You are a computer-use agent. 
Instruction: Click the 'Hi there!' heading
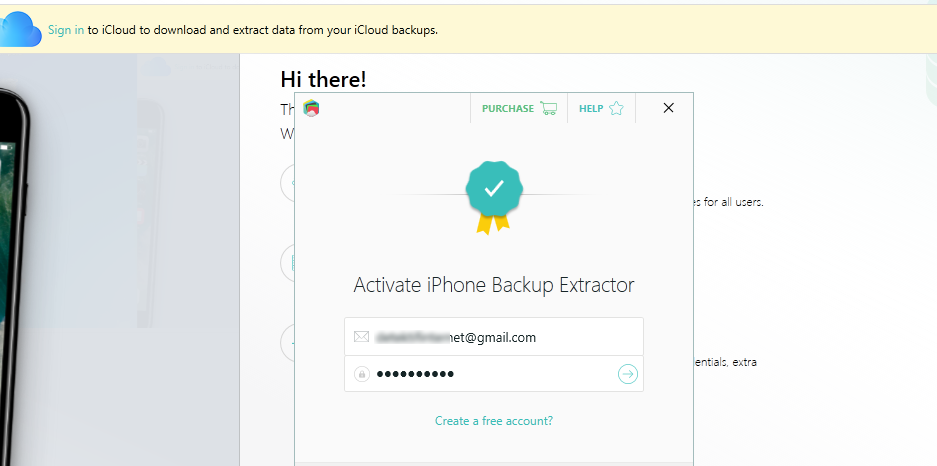click(x=323, y=79)
